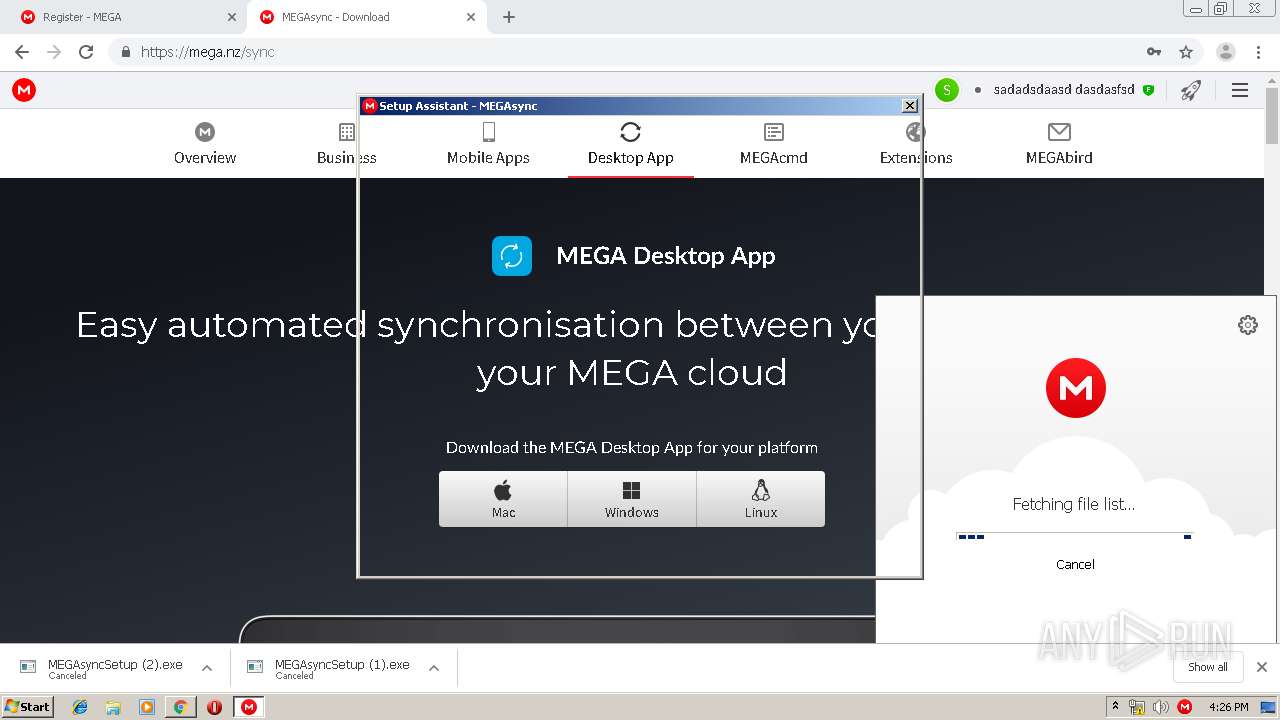Click the blue MEGA Desktop App sync icon
This screenshot has height=720, width=1280.
(x=512, y=256)
